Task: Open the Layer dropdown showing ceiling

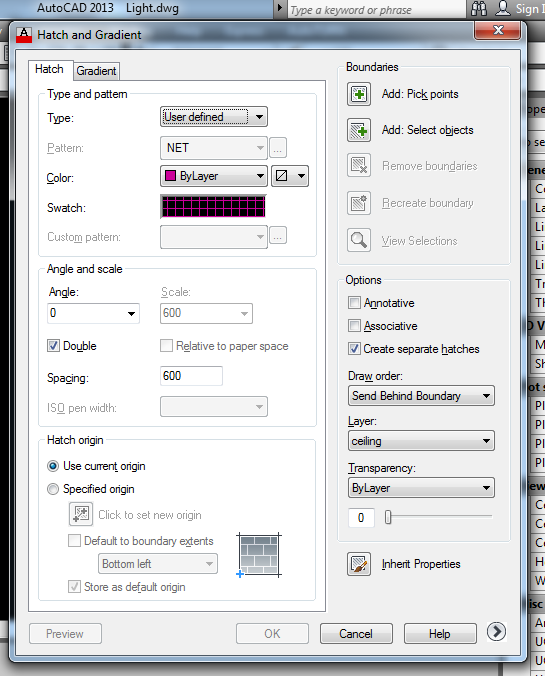Action: click(x=421, y=441)
